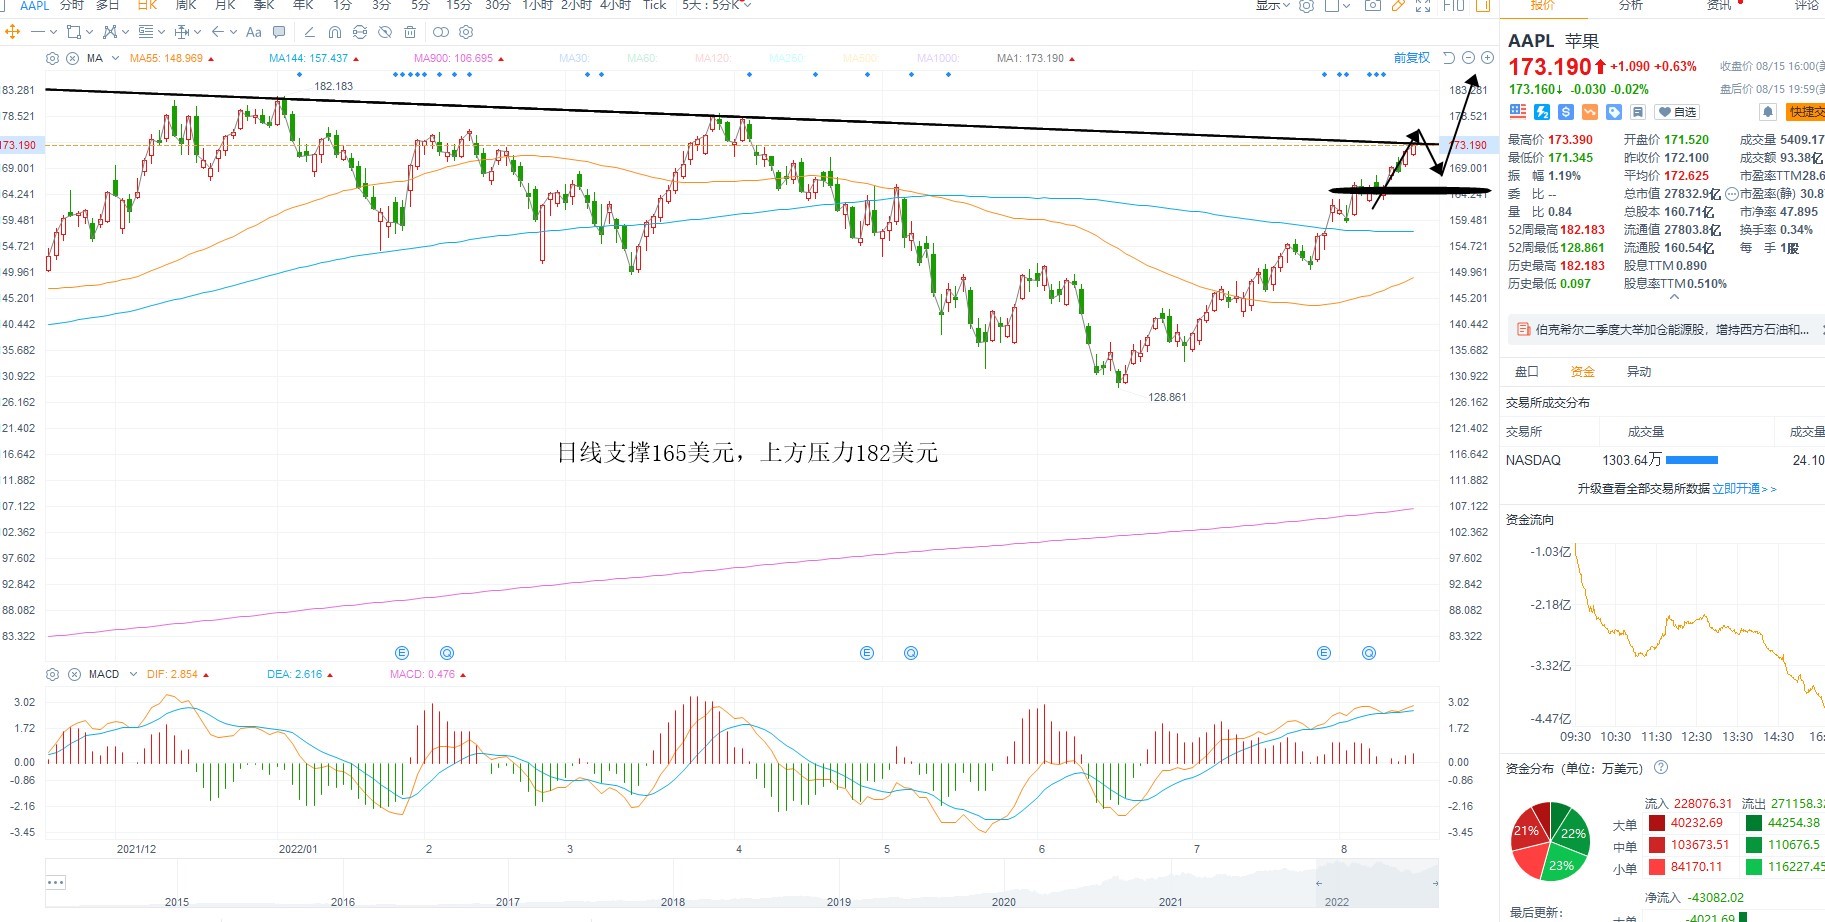Screen dimensions: 1825x922
Task: Click the blue price tag icon
Action: (x=1614, y=112)
